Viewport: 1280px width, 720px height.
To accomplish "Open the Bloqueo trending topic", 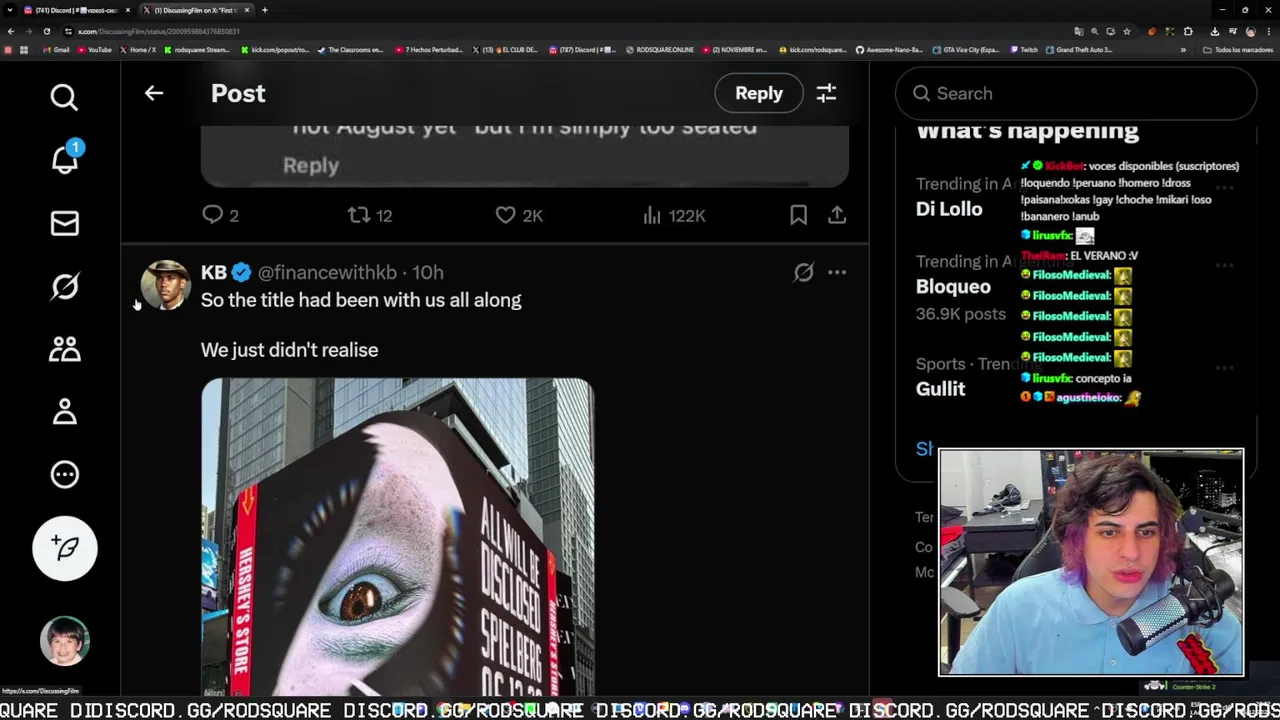I will tap(953, 286).
